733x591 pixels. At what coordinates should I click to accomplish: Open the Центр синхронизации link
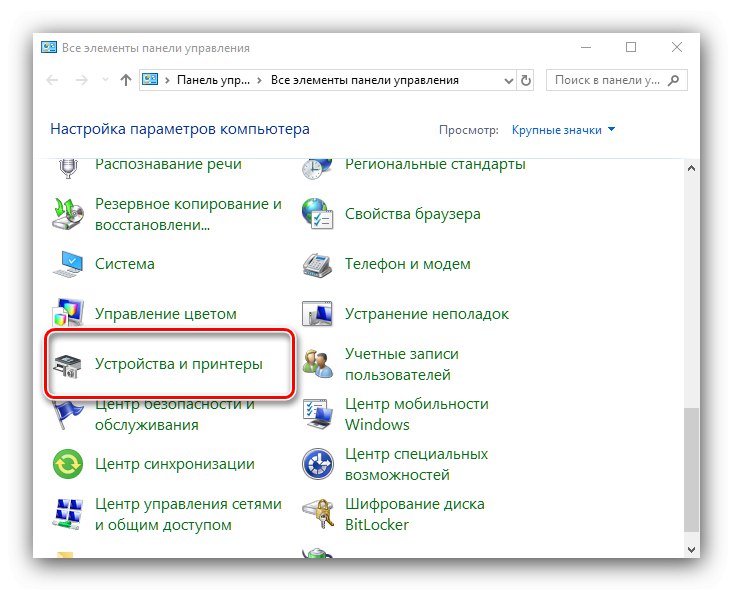(x=175, y=464)
